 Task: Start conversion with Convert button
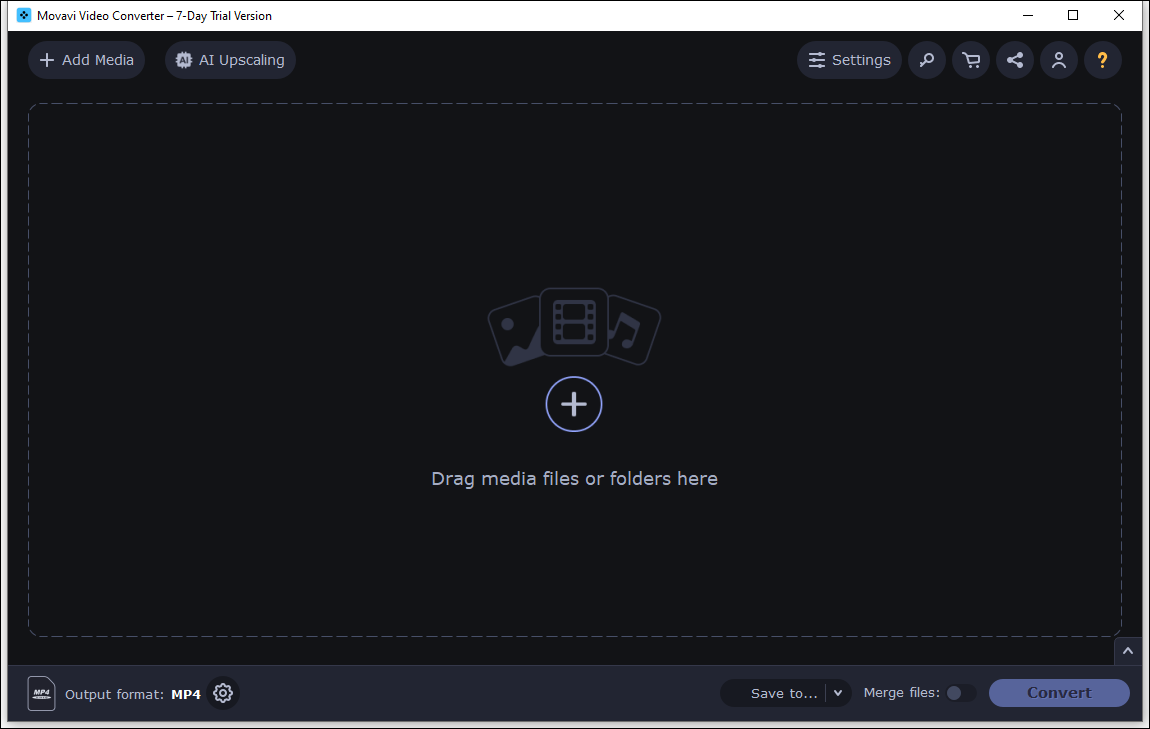1059,693
